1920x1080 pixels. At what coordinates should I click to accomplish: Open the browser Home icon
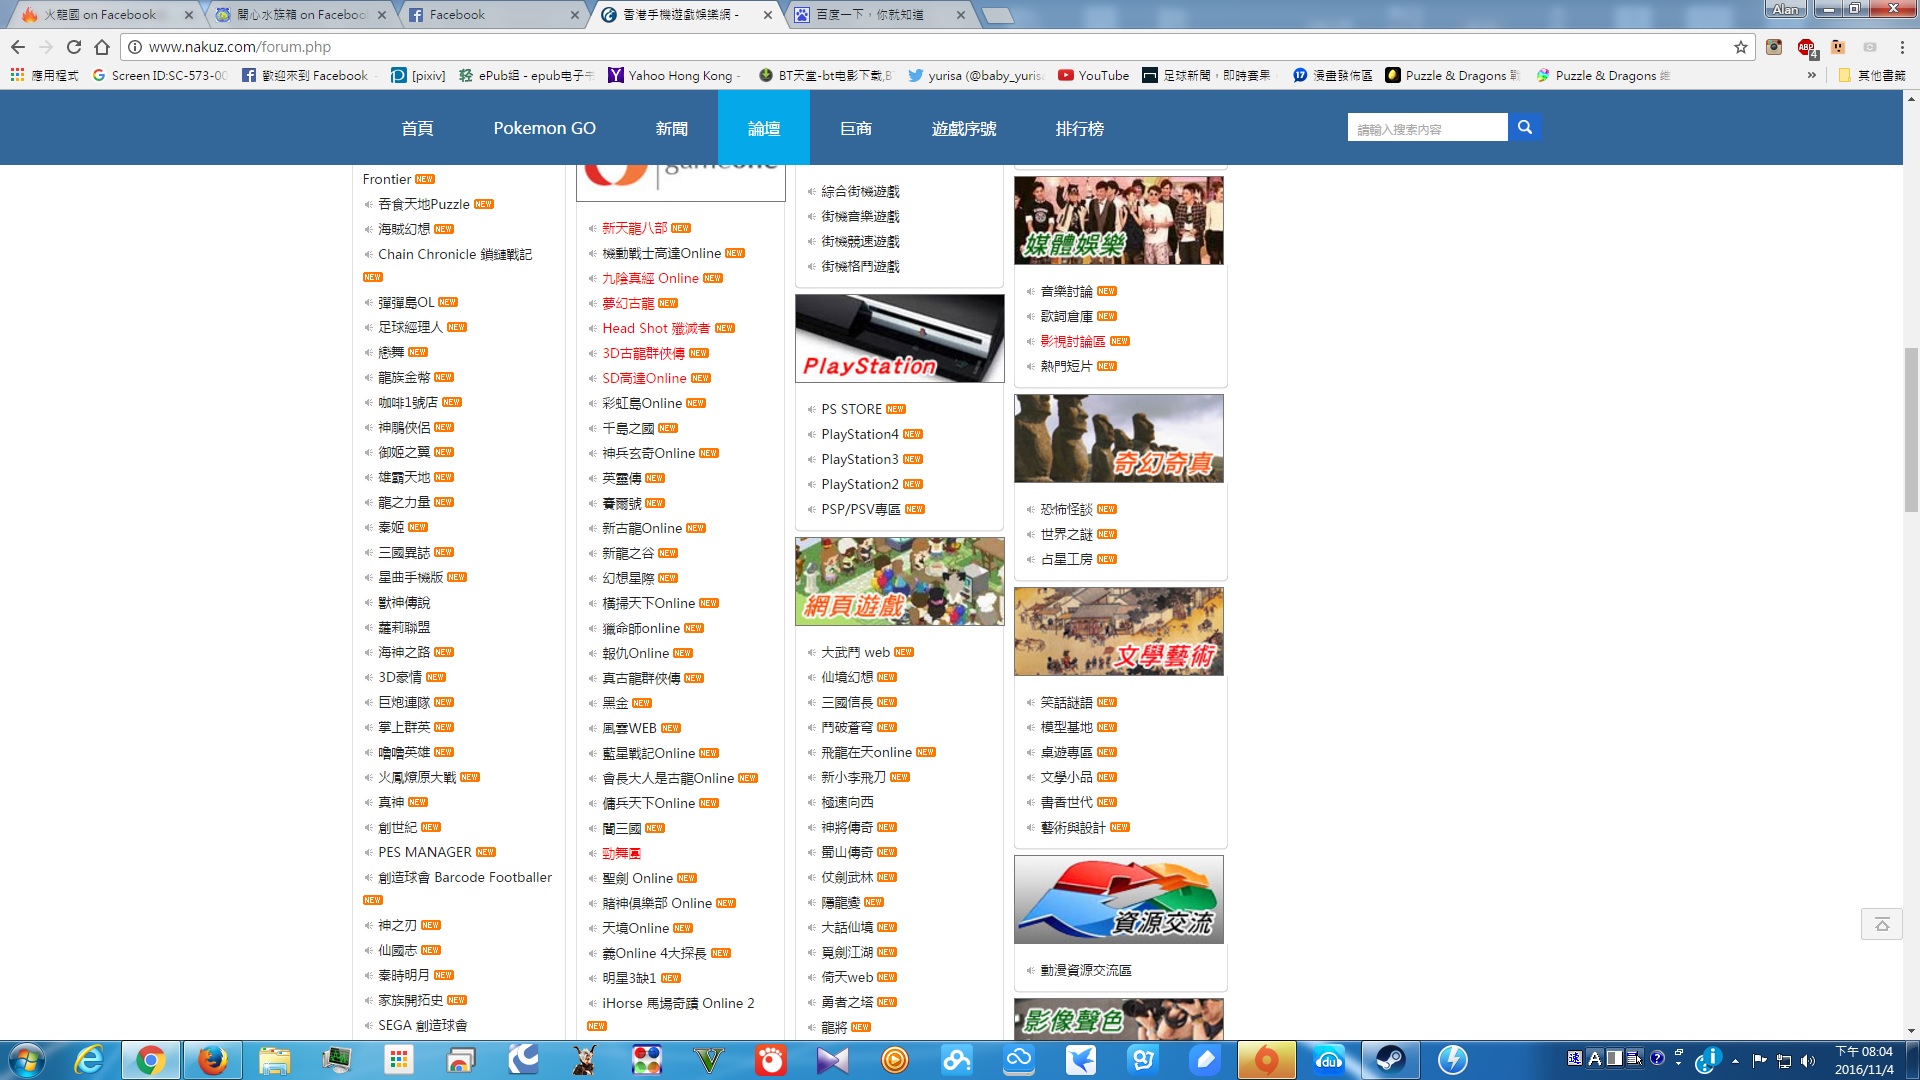pos(102,47)
